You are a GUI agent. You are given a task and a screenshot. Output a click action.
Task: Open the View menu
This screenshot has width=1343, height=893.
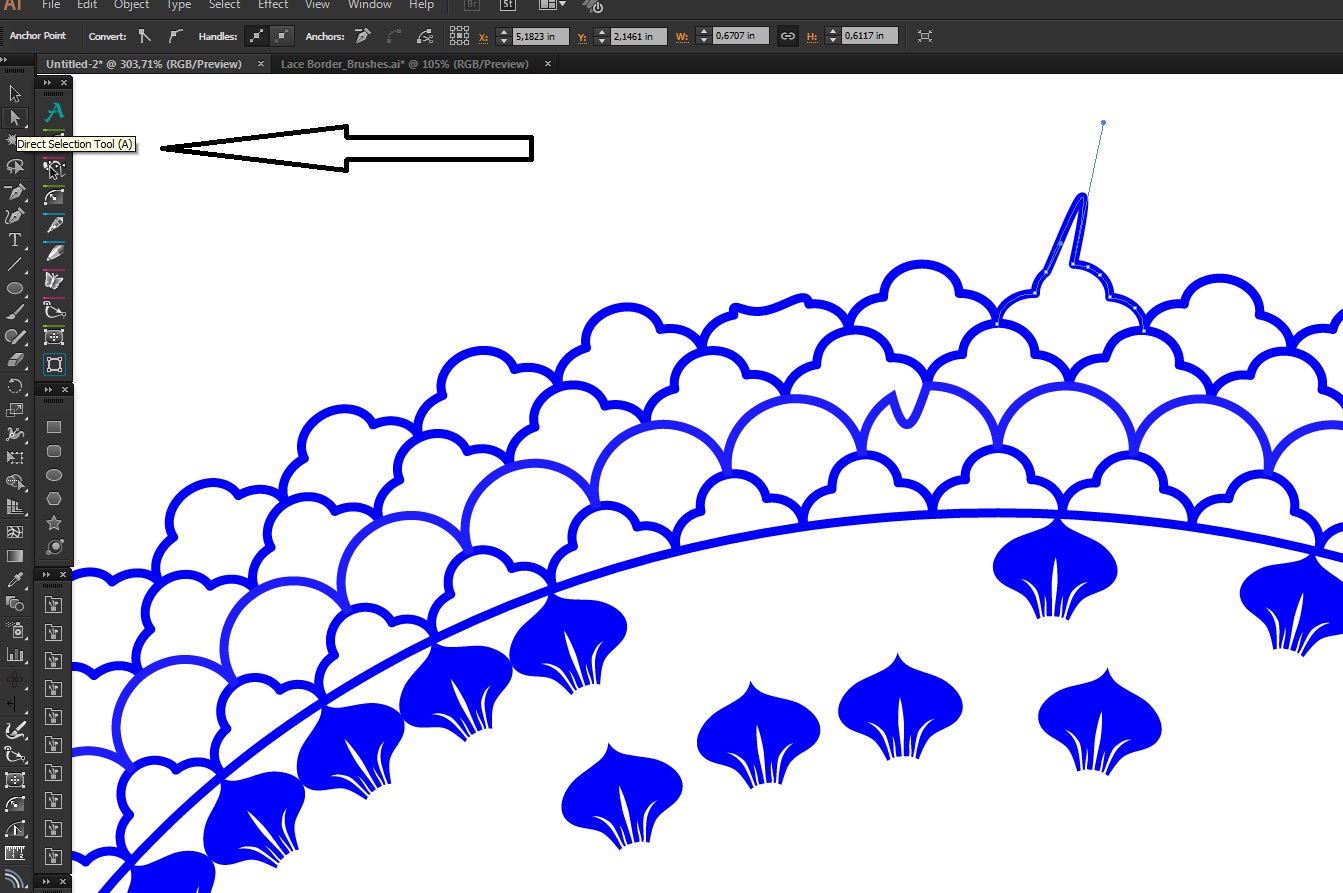317,5
